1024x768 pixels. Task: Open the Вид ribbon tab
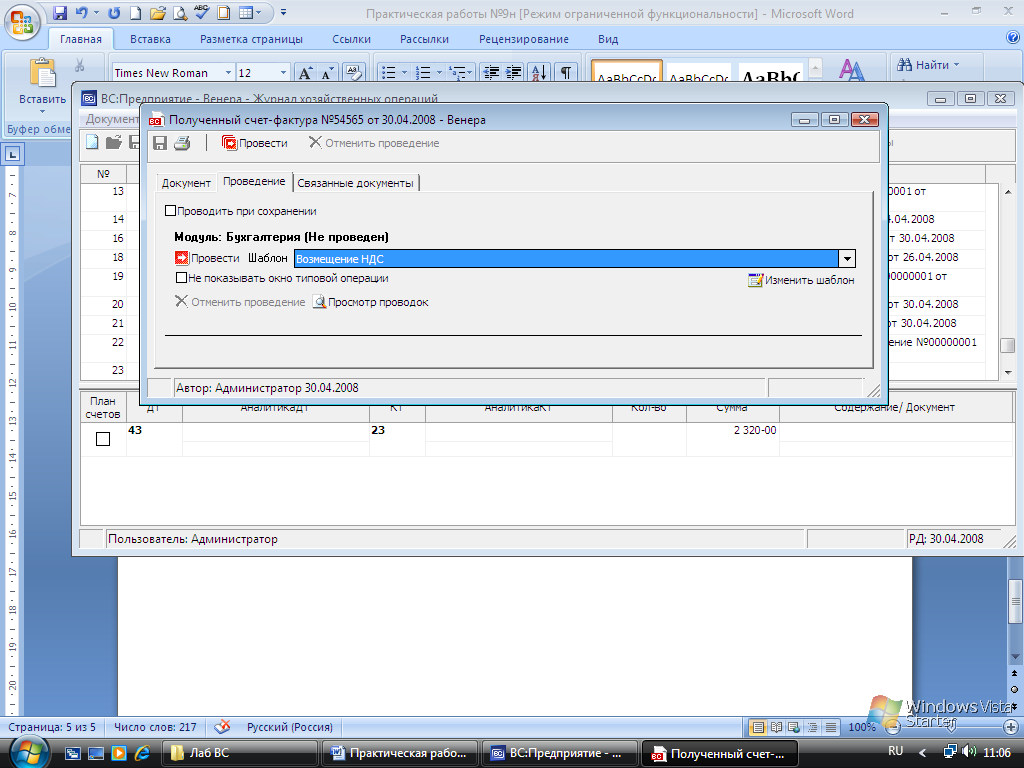(608, 39)
